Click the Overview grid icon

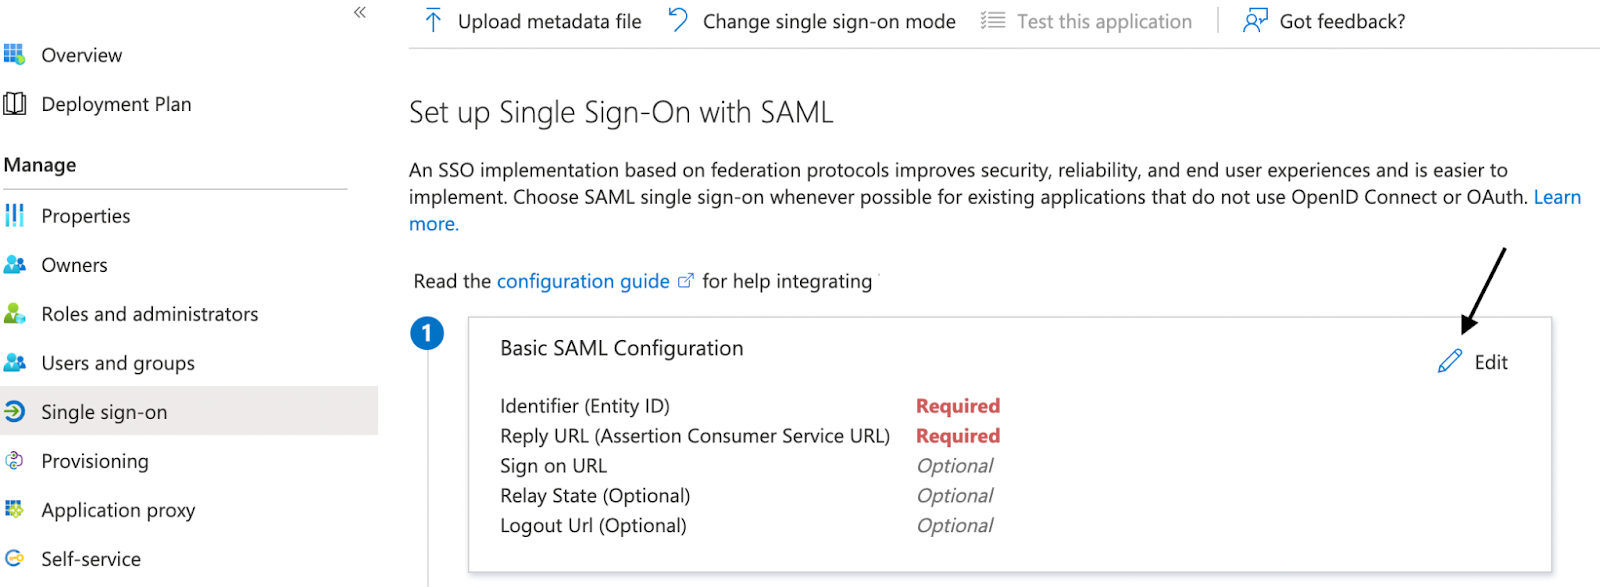click(x=14, y=54)
